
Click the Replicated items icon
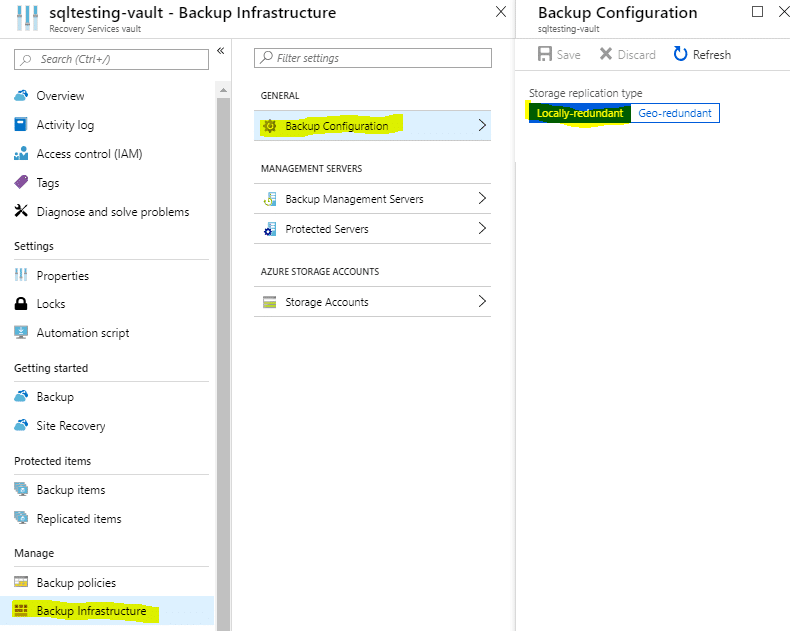tap(21, 518)
